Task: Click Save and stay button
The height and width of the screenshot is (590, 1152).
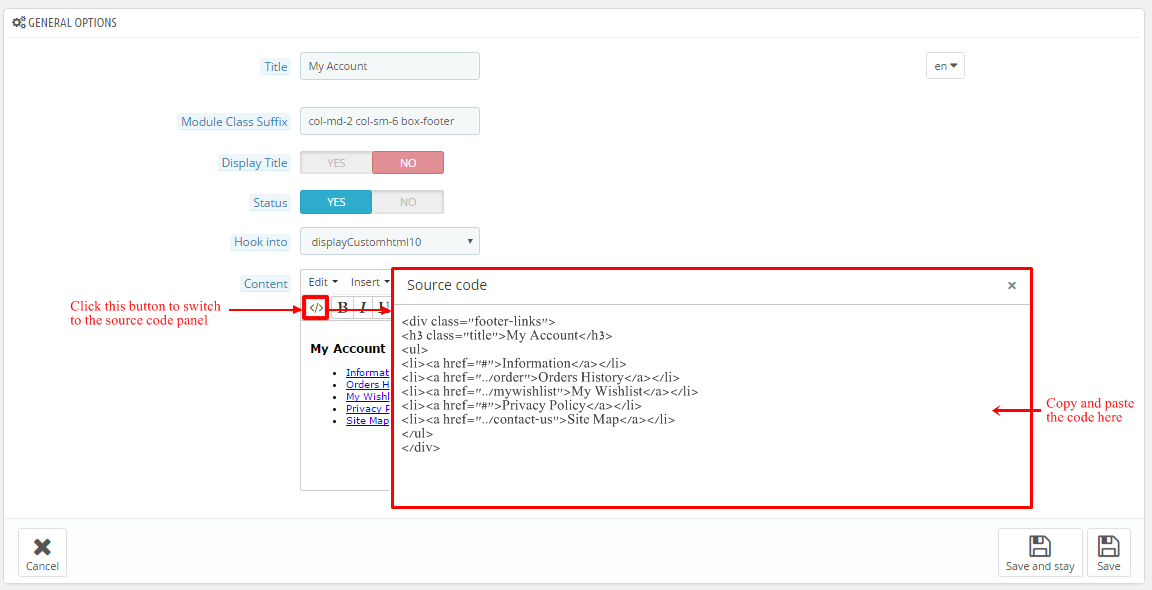Action: (1040, 553)
